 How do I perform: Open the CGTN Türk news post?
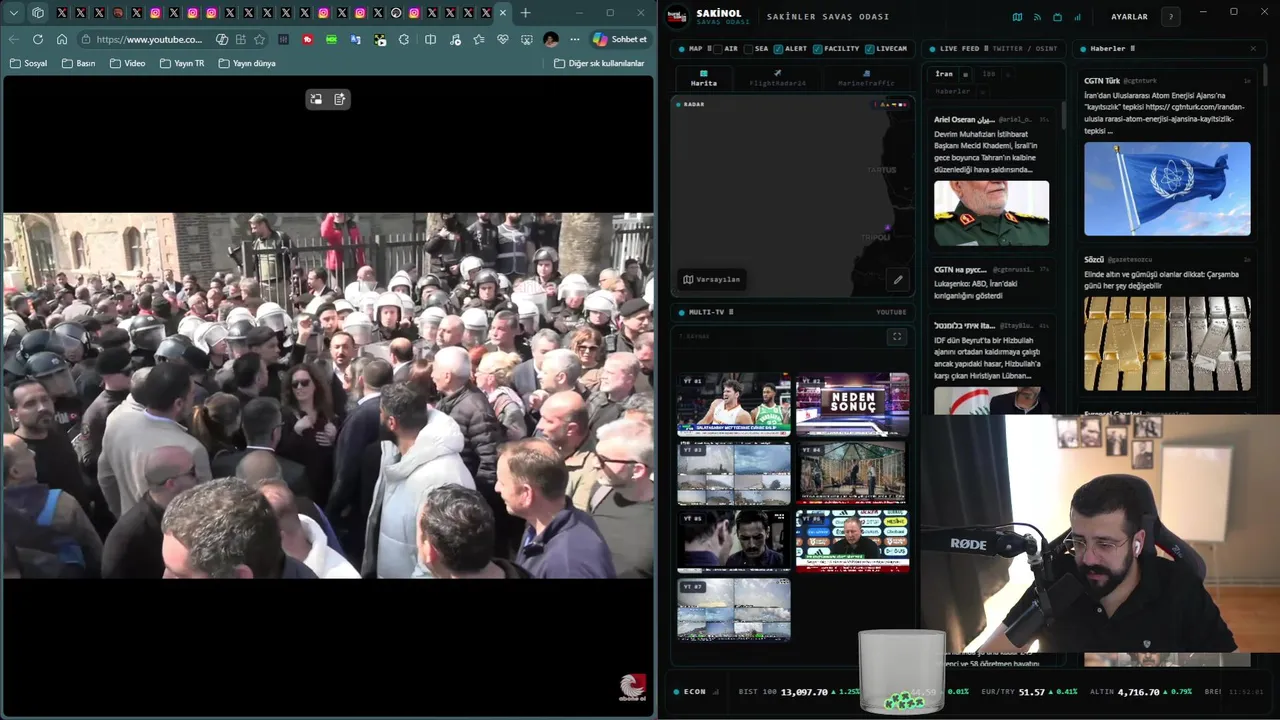[1167, 156]
